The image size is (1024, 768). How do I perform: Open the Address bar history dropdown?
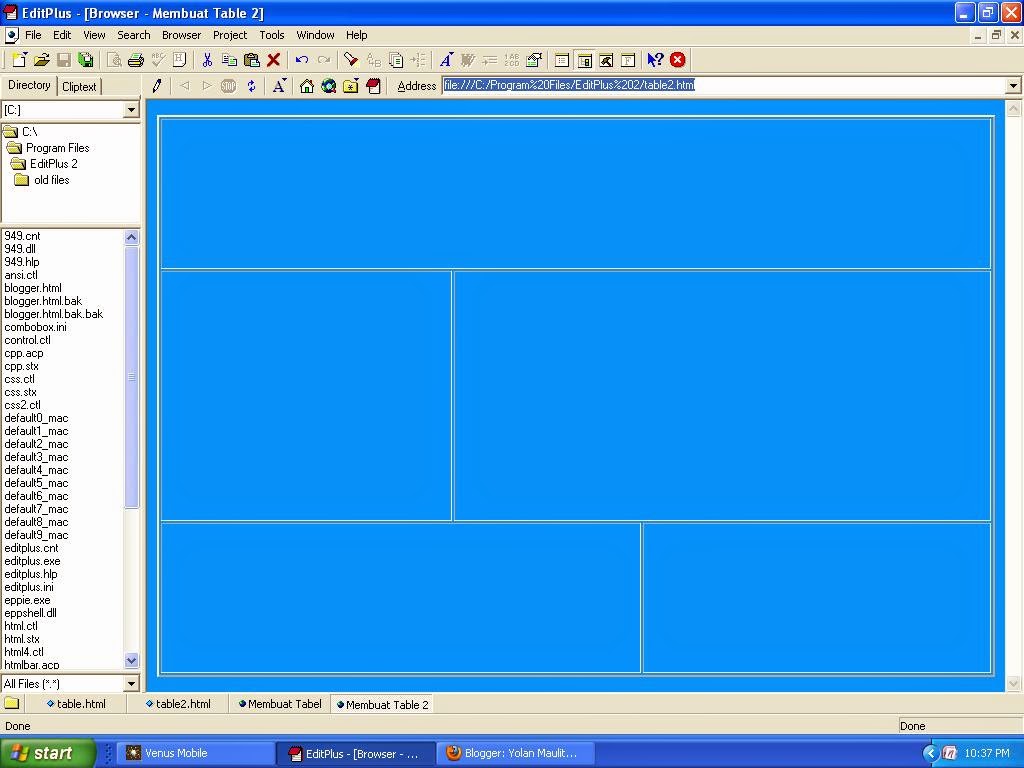pyautogui.click(x=1013, y=85)
